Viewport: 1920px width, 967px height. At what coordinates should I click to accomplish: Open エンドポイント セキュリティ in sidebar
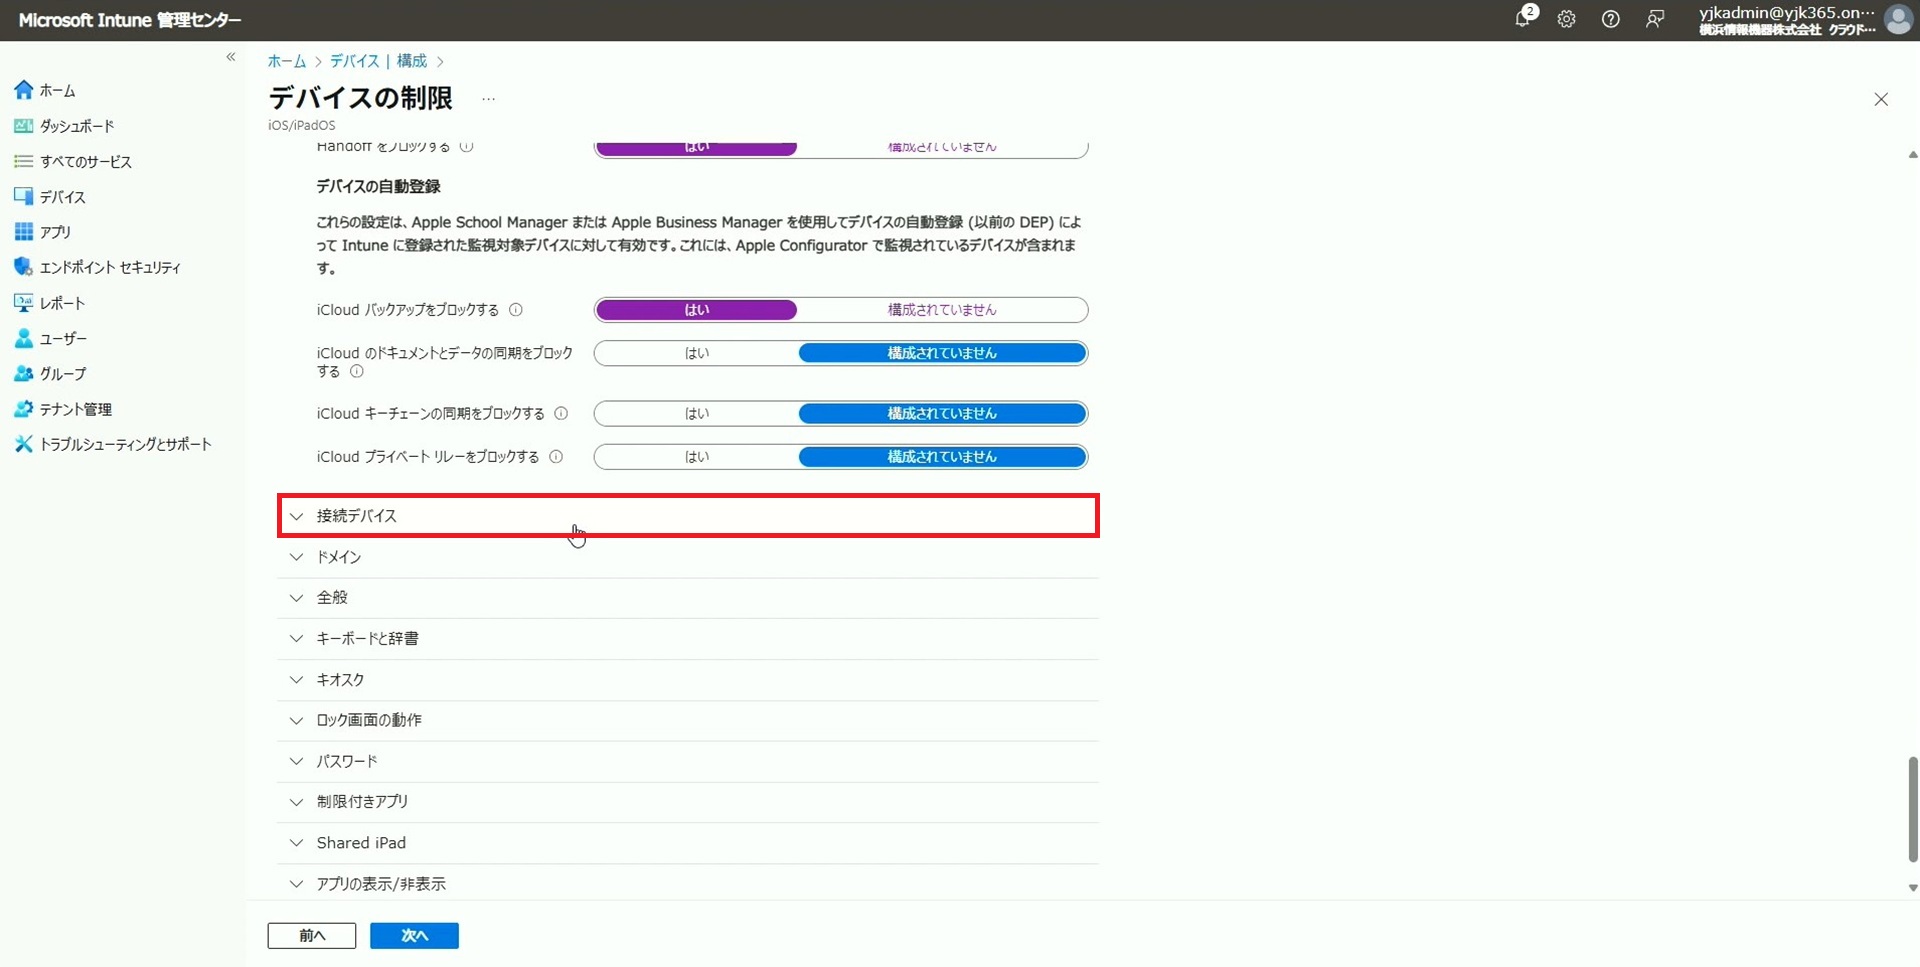coord(110,268)
